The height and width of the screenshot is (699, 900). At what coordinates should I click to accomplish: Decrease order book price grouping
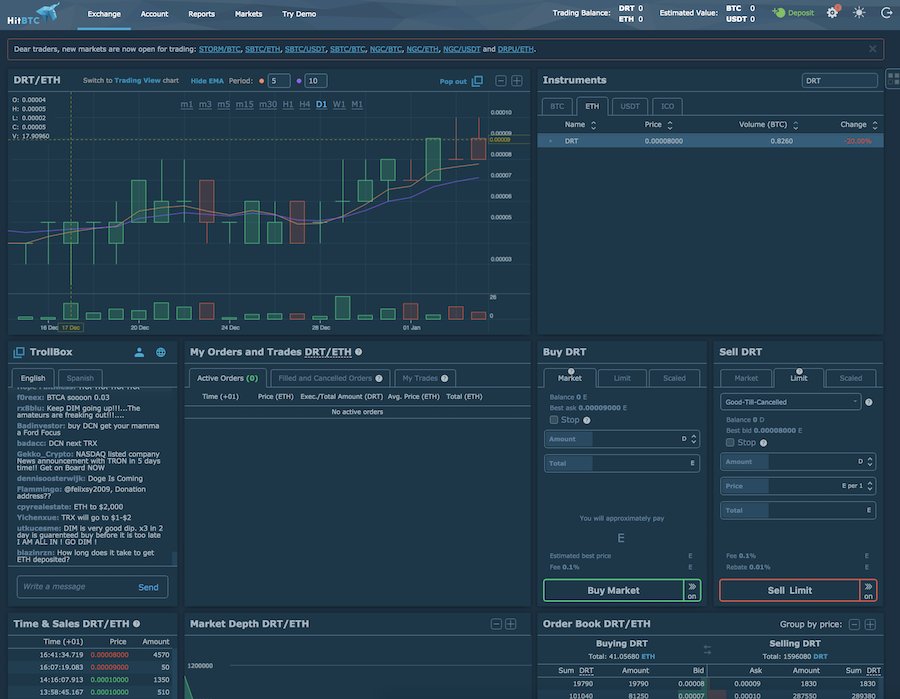pos(854,624)
